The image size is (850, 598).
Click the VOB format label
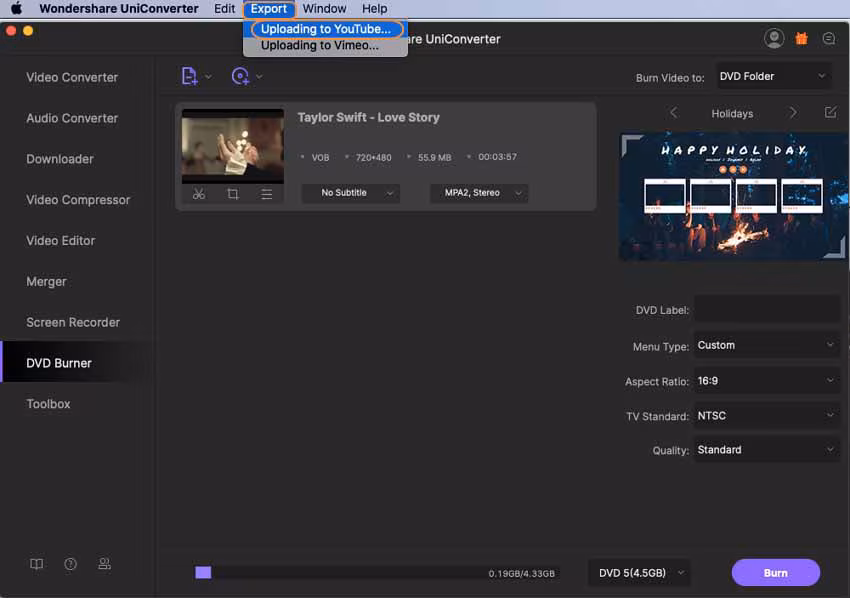[x=320, y=157]
